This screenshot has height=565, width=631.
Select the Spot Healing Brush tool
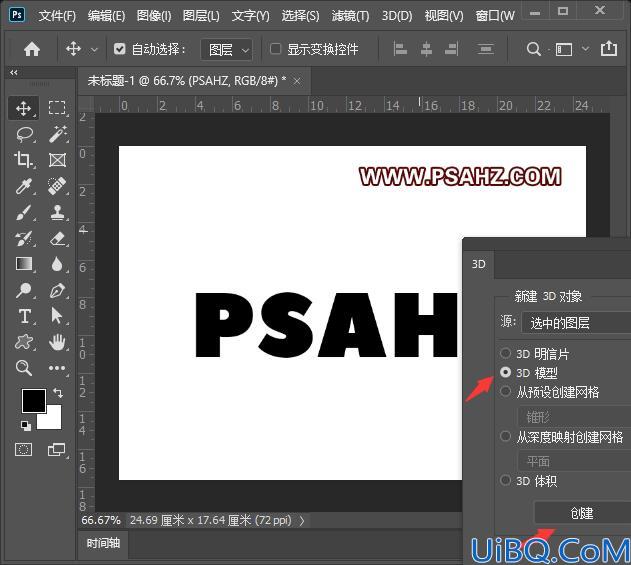click(x=57, y=186)
